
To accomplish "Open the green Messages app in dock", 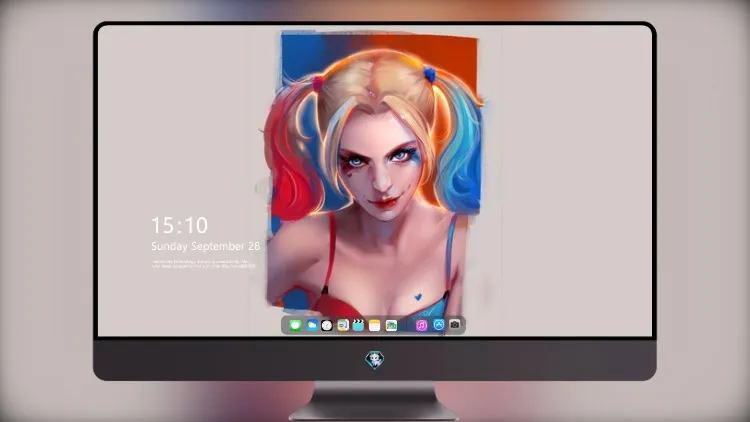I will 295,325.
